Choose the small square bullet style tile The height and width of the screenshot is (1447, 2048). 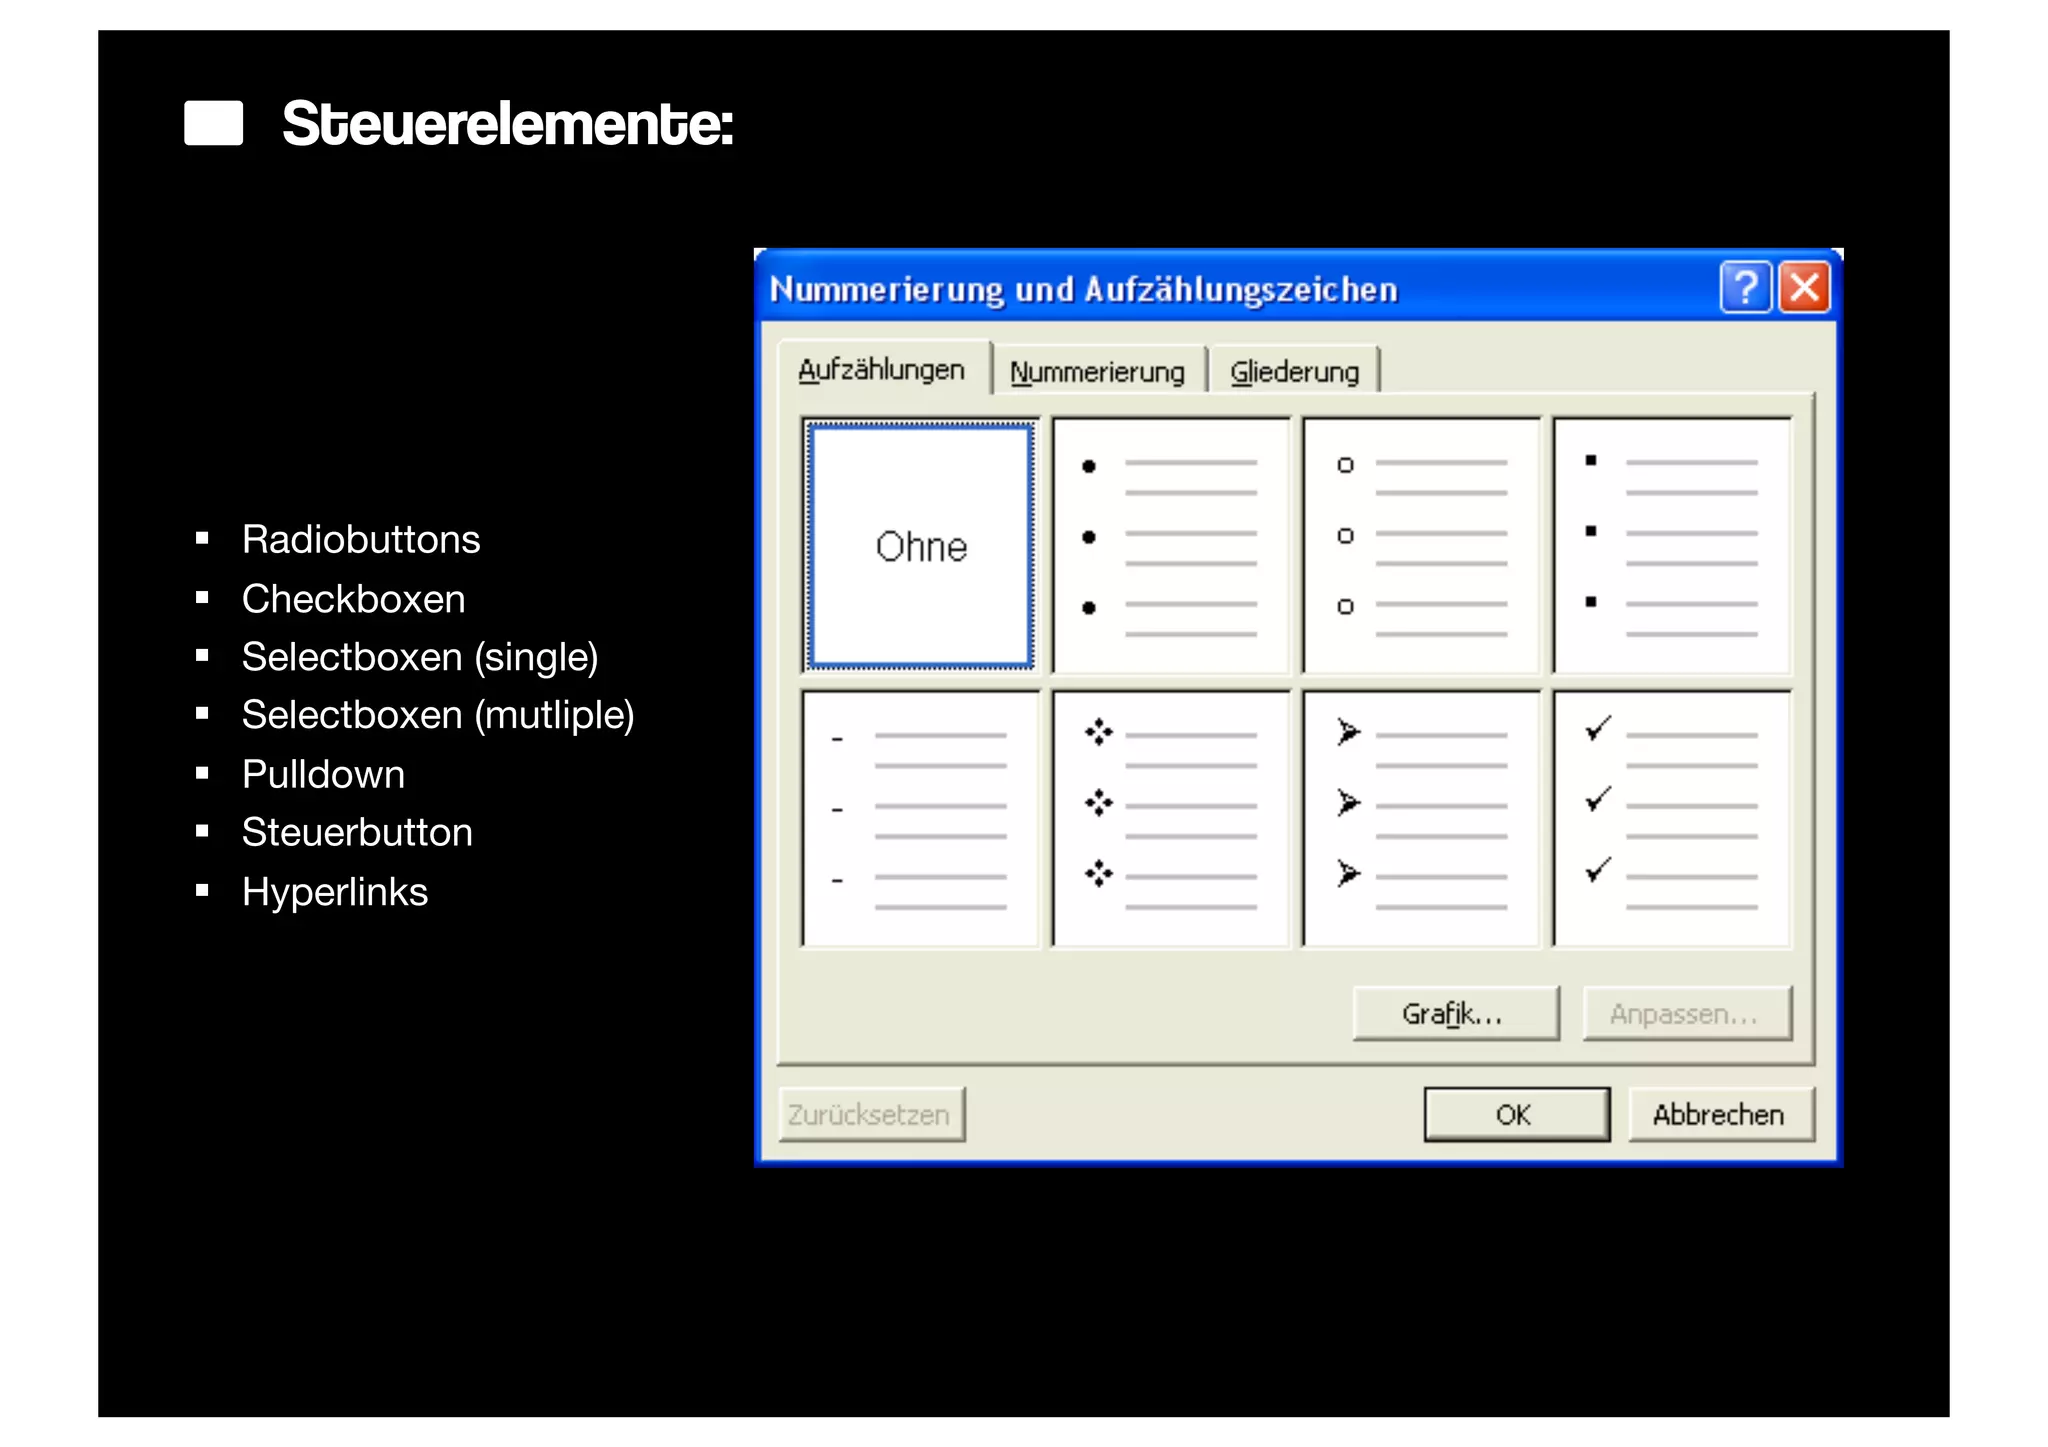click(x=1672, y=546)
